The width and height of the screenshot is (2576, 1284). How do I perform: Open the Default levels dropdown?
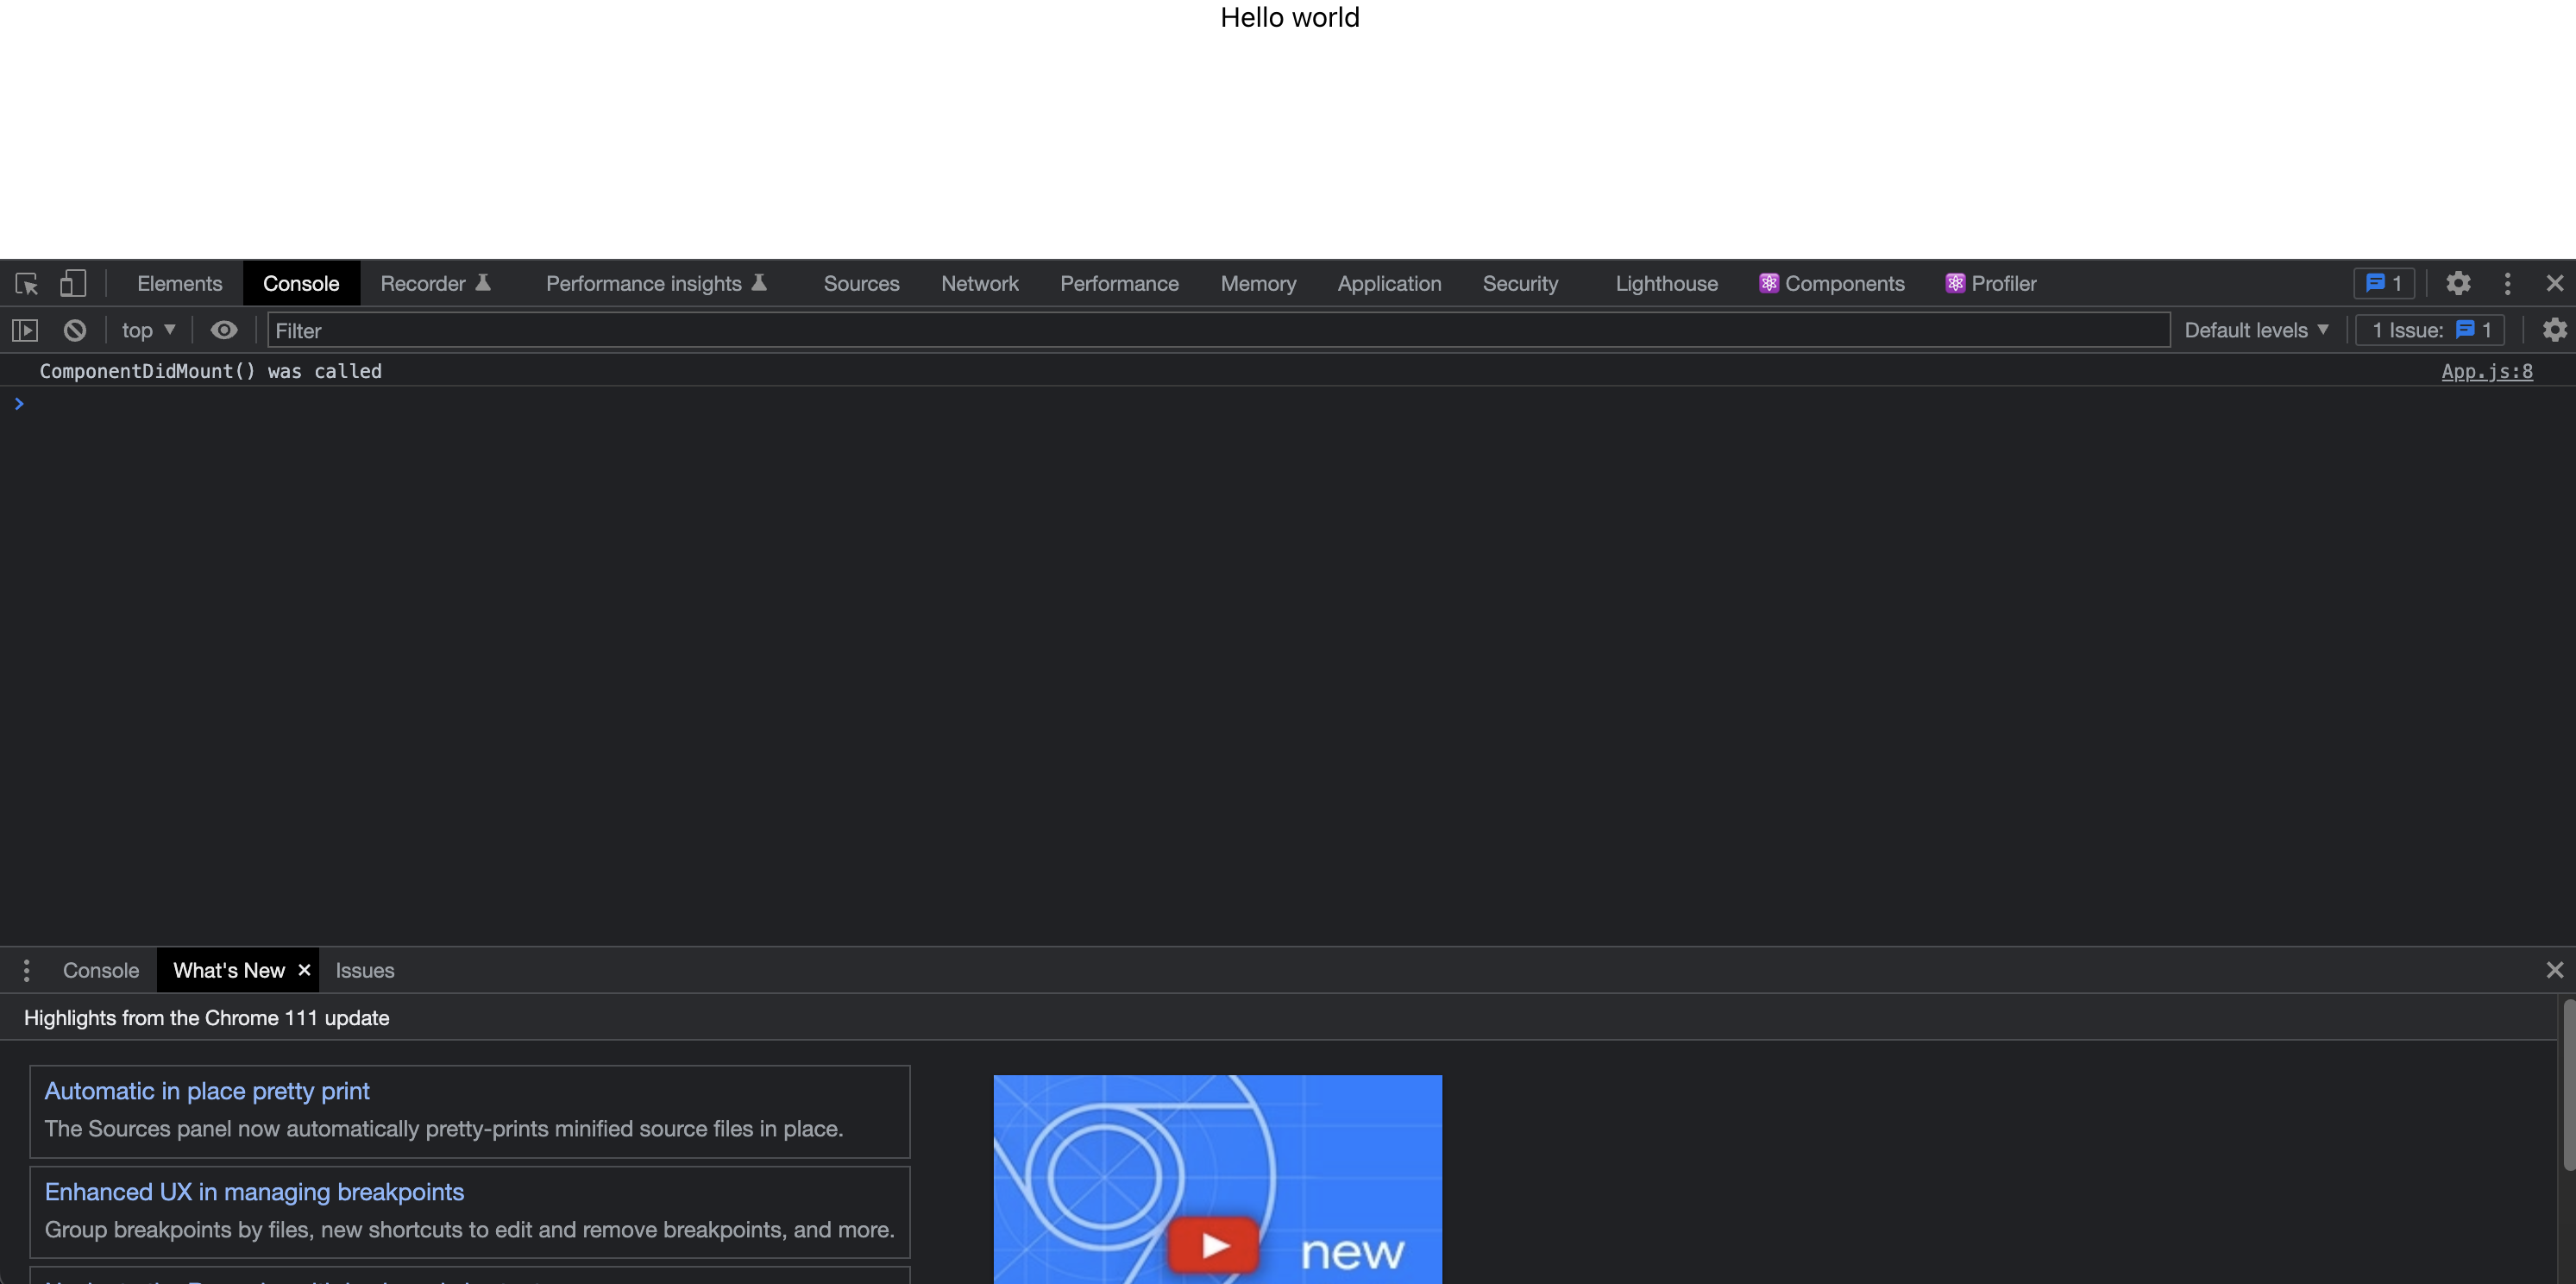pos(2256,330)
